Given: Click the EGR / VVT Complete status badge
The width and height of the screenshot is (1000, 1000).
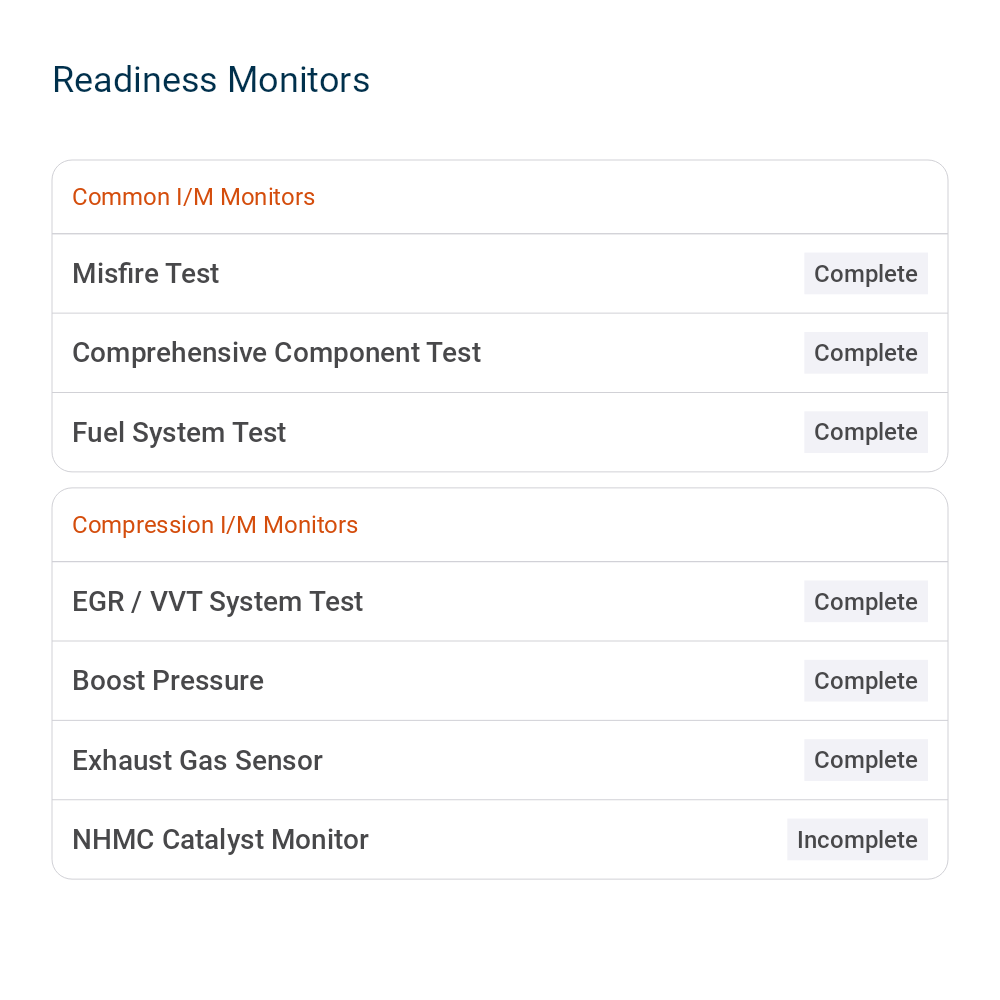Looking at the screenshot, I should (x=865, y=602).
